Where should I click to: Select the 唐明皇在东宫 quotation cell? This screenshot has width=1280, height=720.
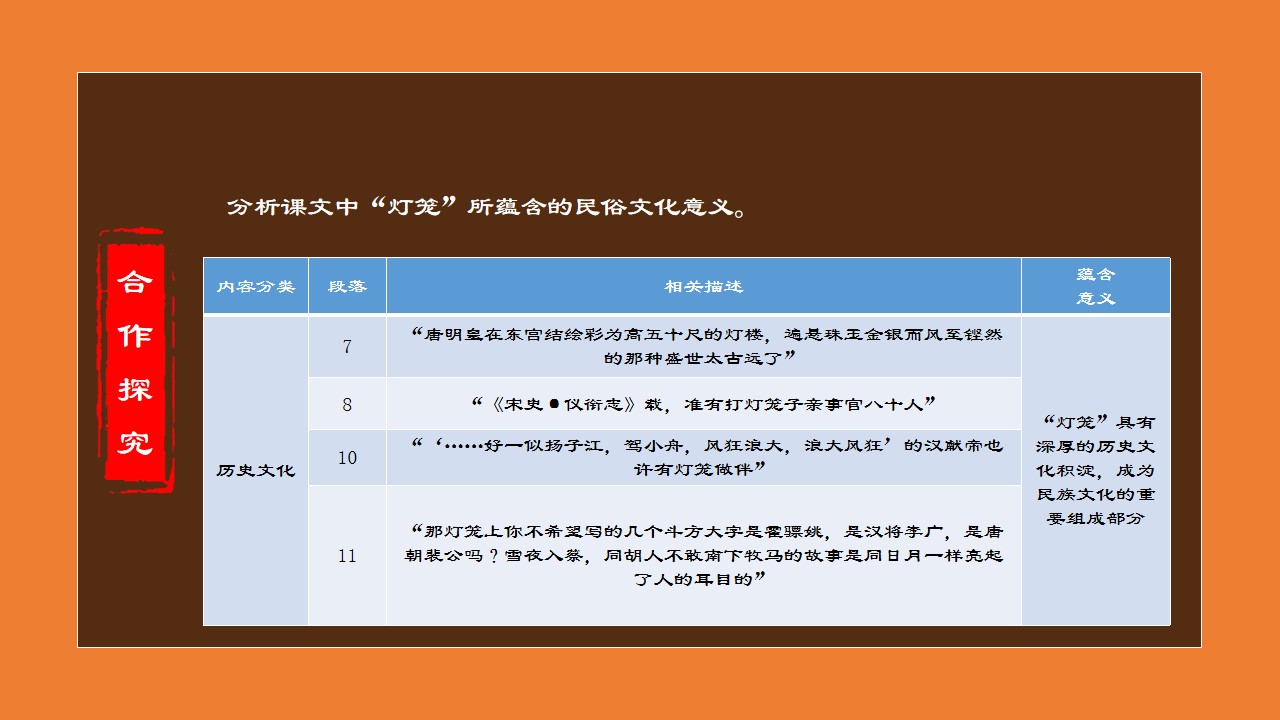(703, 346)
